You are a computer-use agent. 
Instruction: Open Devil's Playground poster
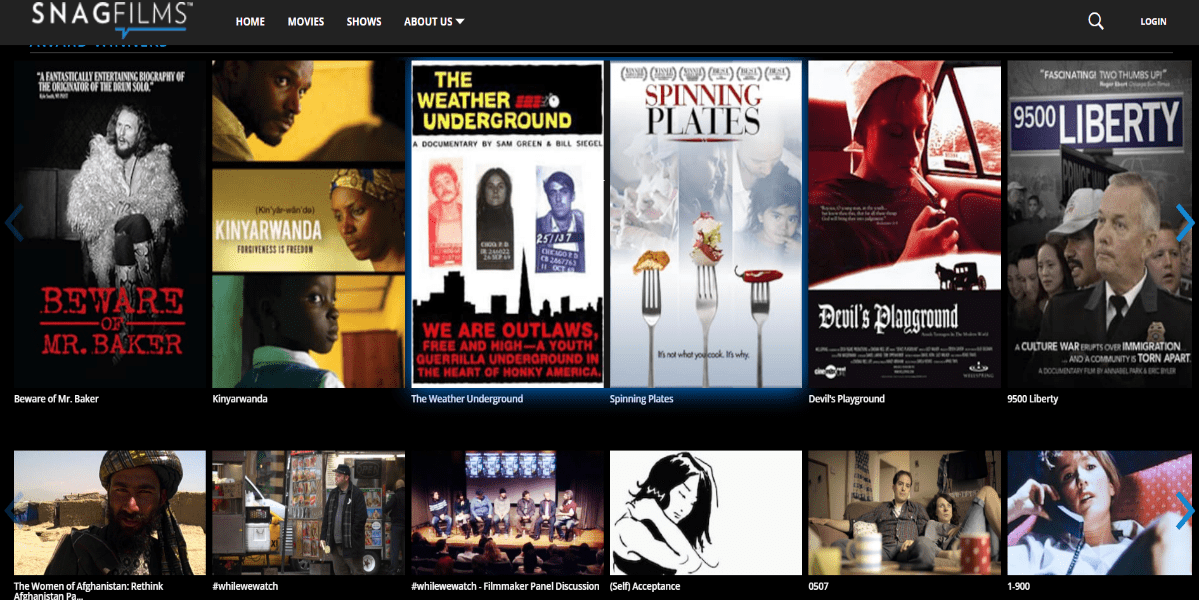905,224
